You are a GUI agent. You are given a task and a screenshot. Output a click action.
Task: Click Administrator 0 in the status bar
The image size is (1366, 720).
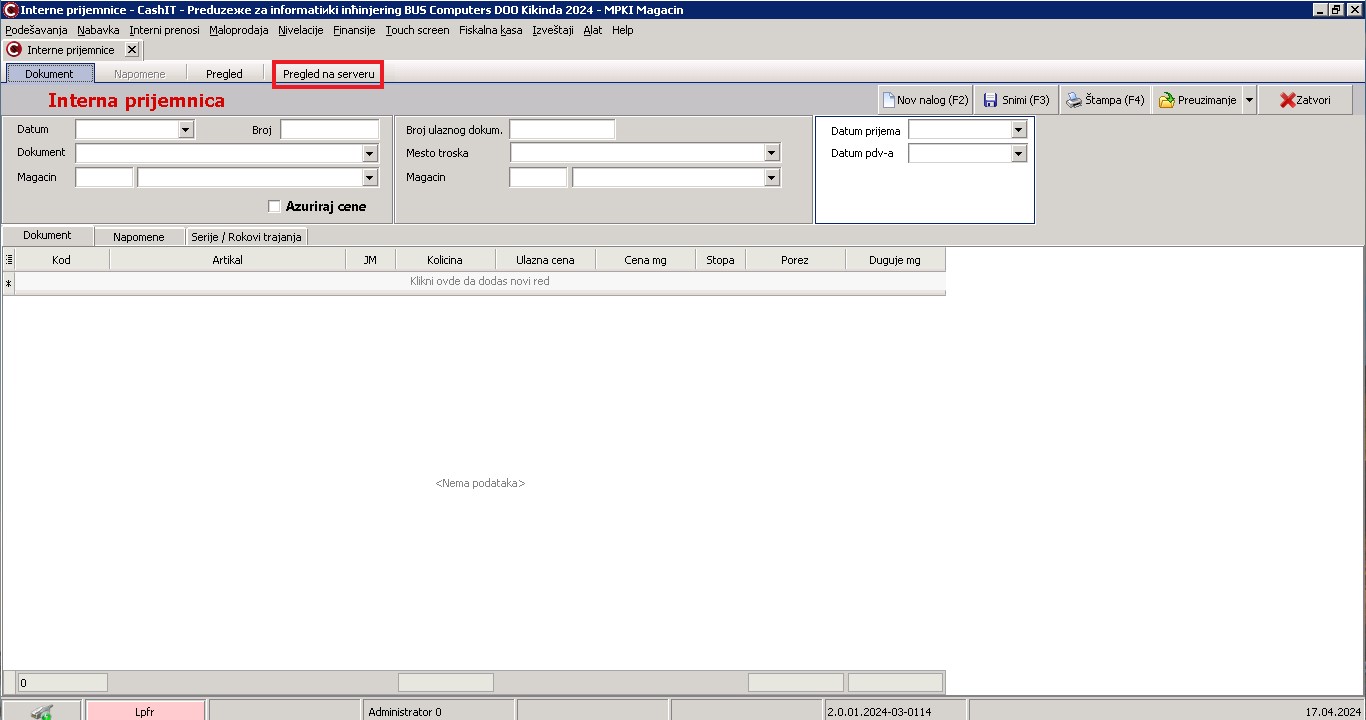pyautogui.click(x=405, y=712)
